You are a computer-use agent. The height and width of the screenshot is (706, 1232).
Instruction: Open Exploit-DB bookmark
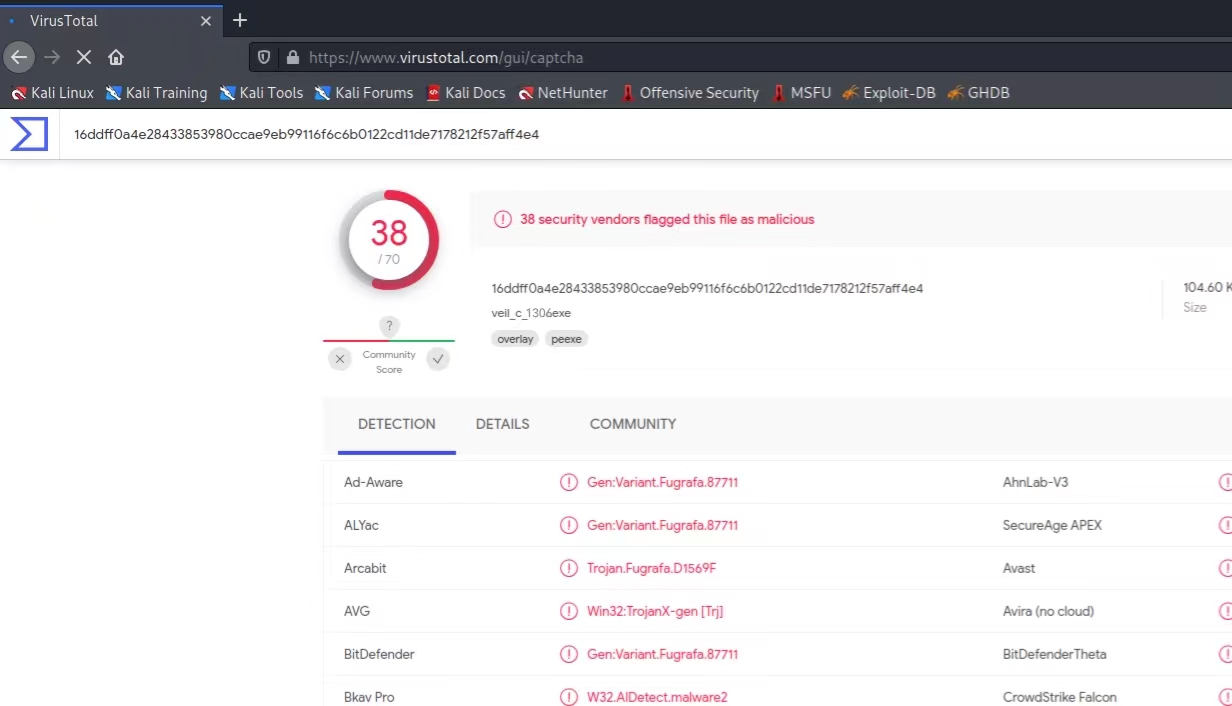point(889,93)
